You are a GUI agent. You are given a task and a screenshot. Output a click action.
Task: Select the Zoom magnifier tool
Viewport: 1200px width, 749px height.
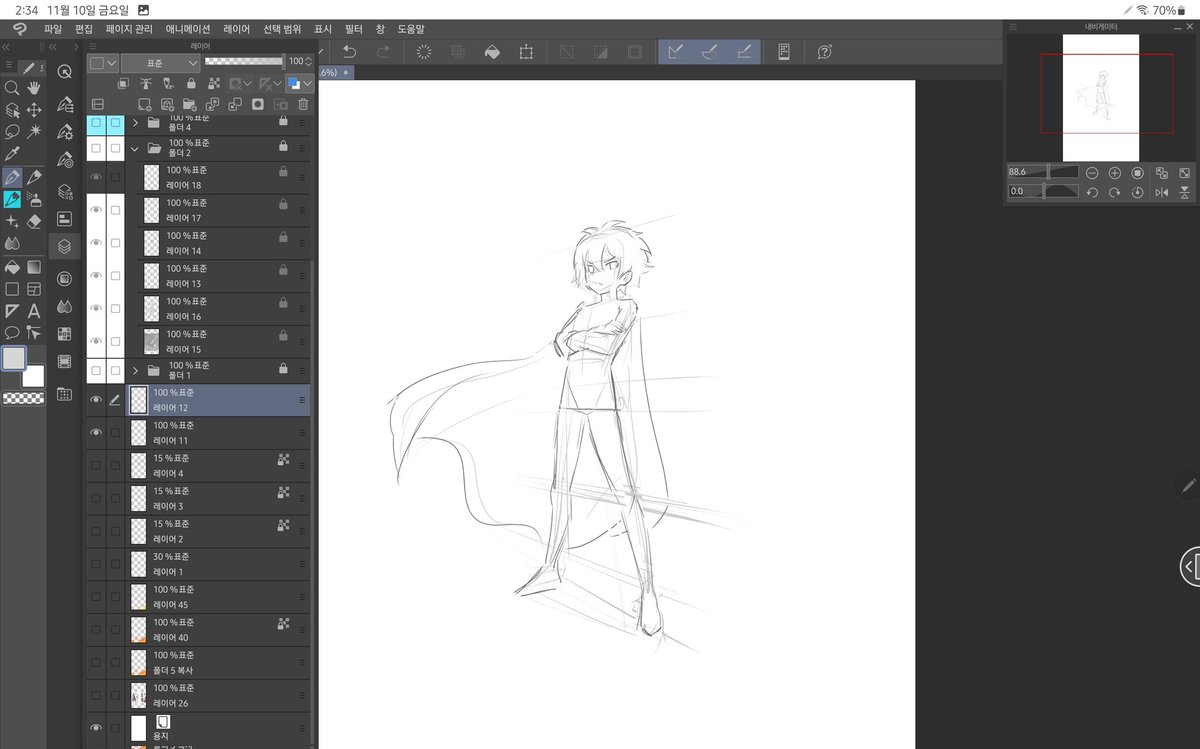[x=12, y=88]
